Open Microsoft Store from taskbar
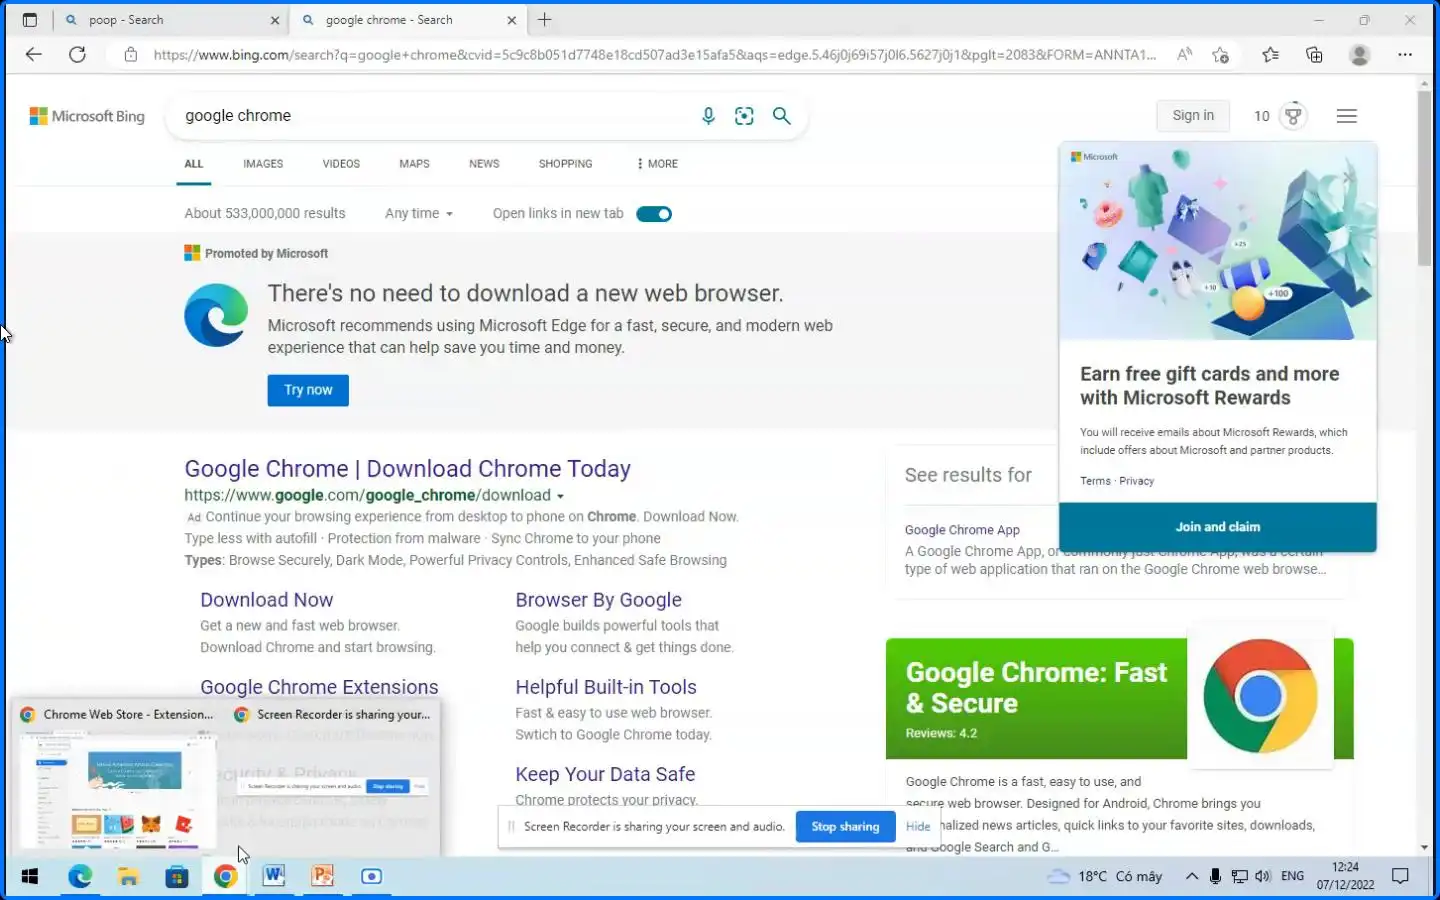Image resolution: width=1440 pixels, height=900 pixels. (177, 876)
